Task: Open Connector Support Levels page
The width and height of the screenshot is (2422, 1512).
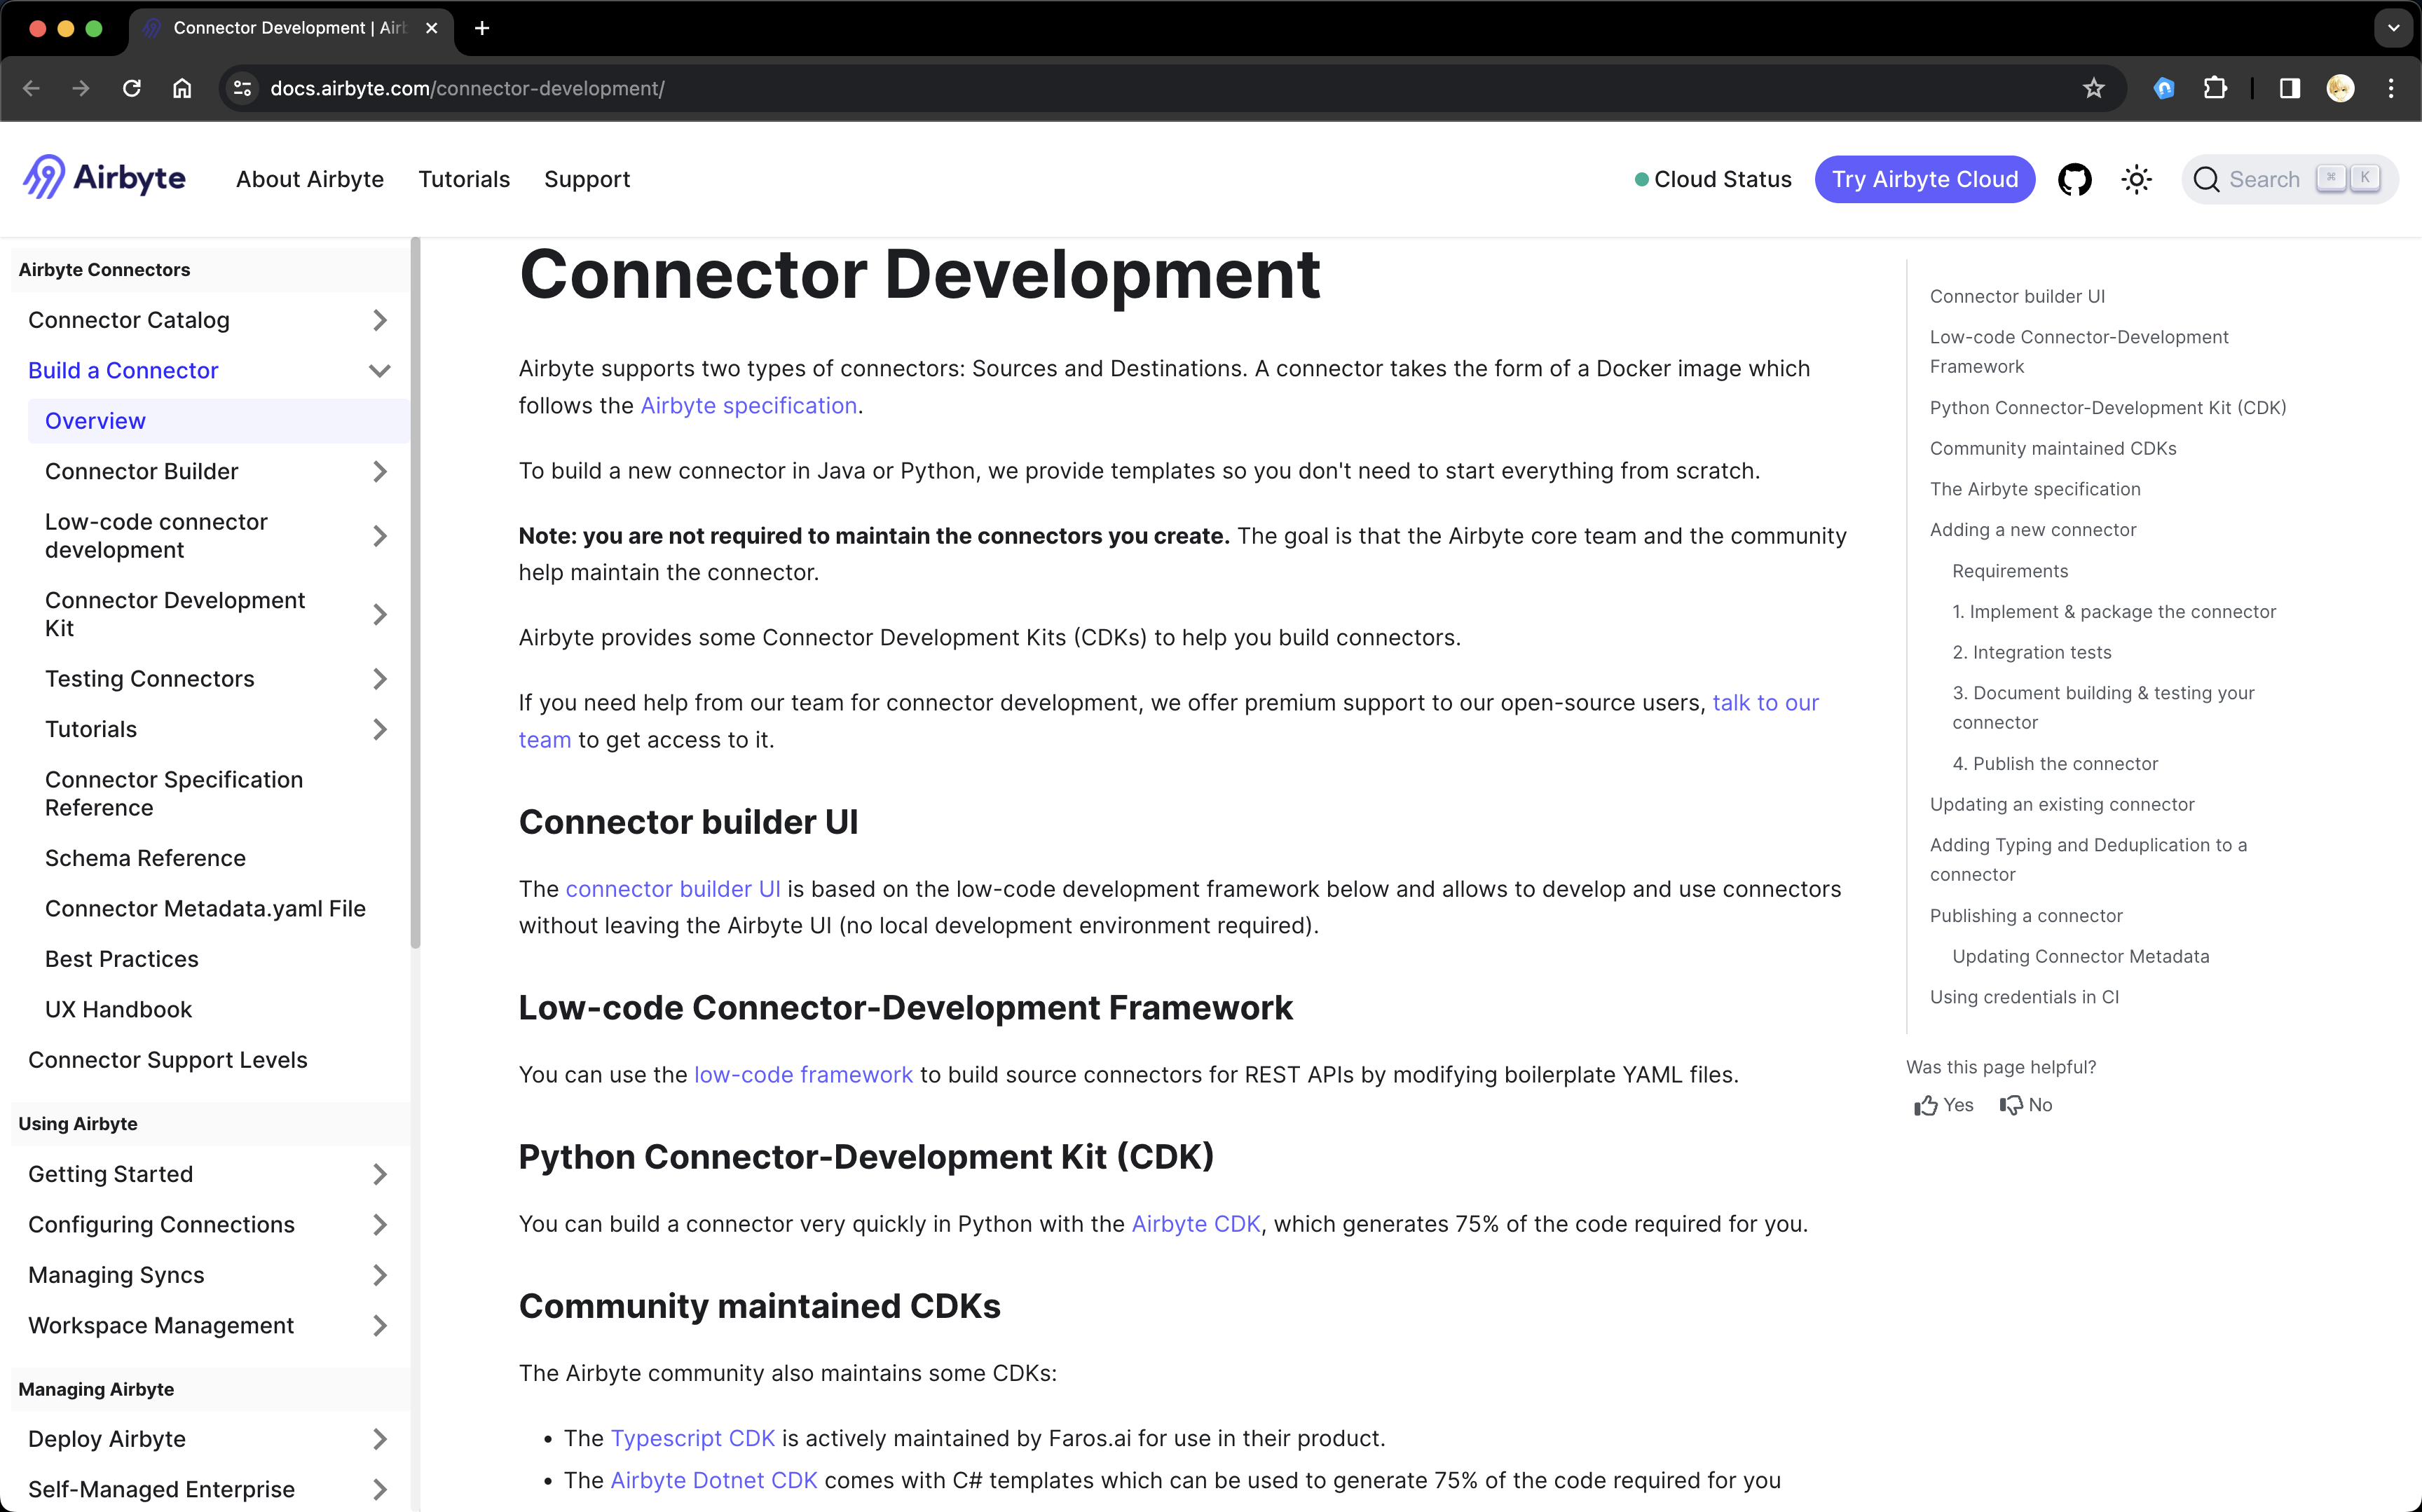Action: [x=168, y=1060]
